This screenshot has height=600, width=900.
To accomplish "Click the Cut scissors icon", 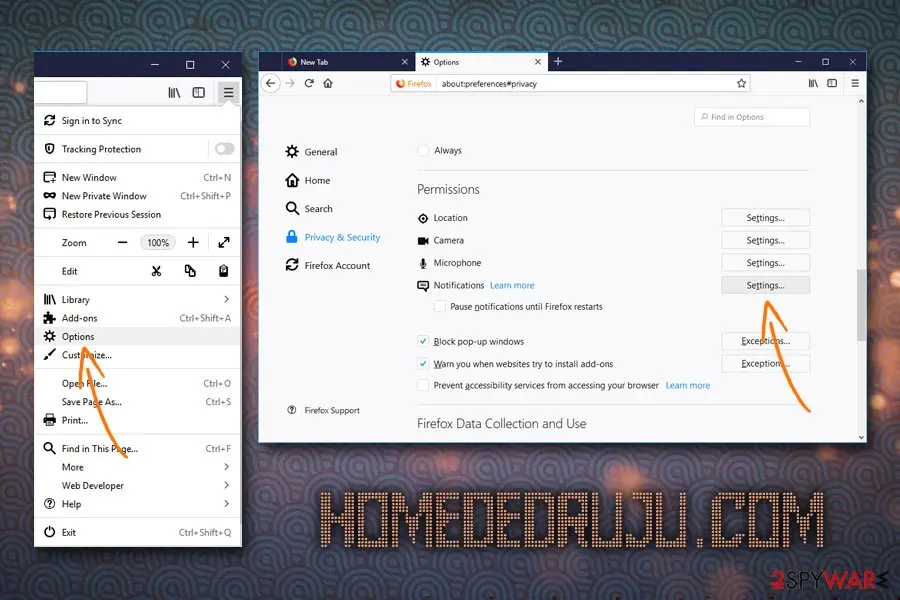I will [156, 271].
